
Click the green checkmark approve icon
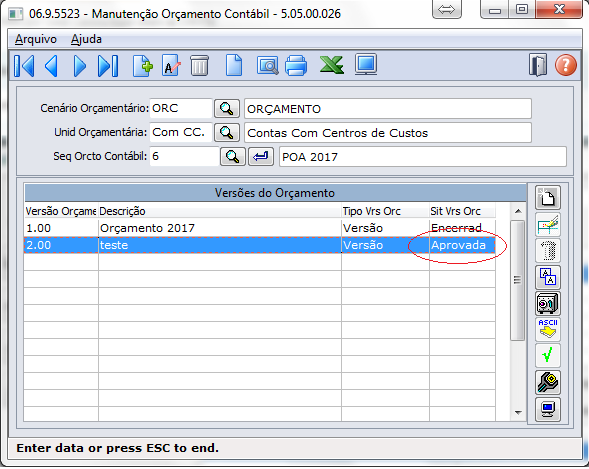click(548, 355)
